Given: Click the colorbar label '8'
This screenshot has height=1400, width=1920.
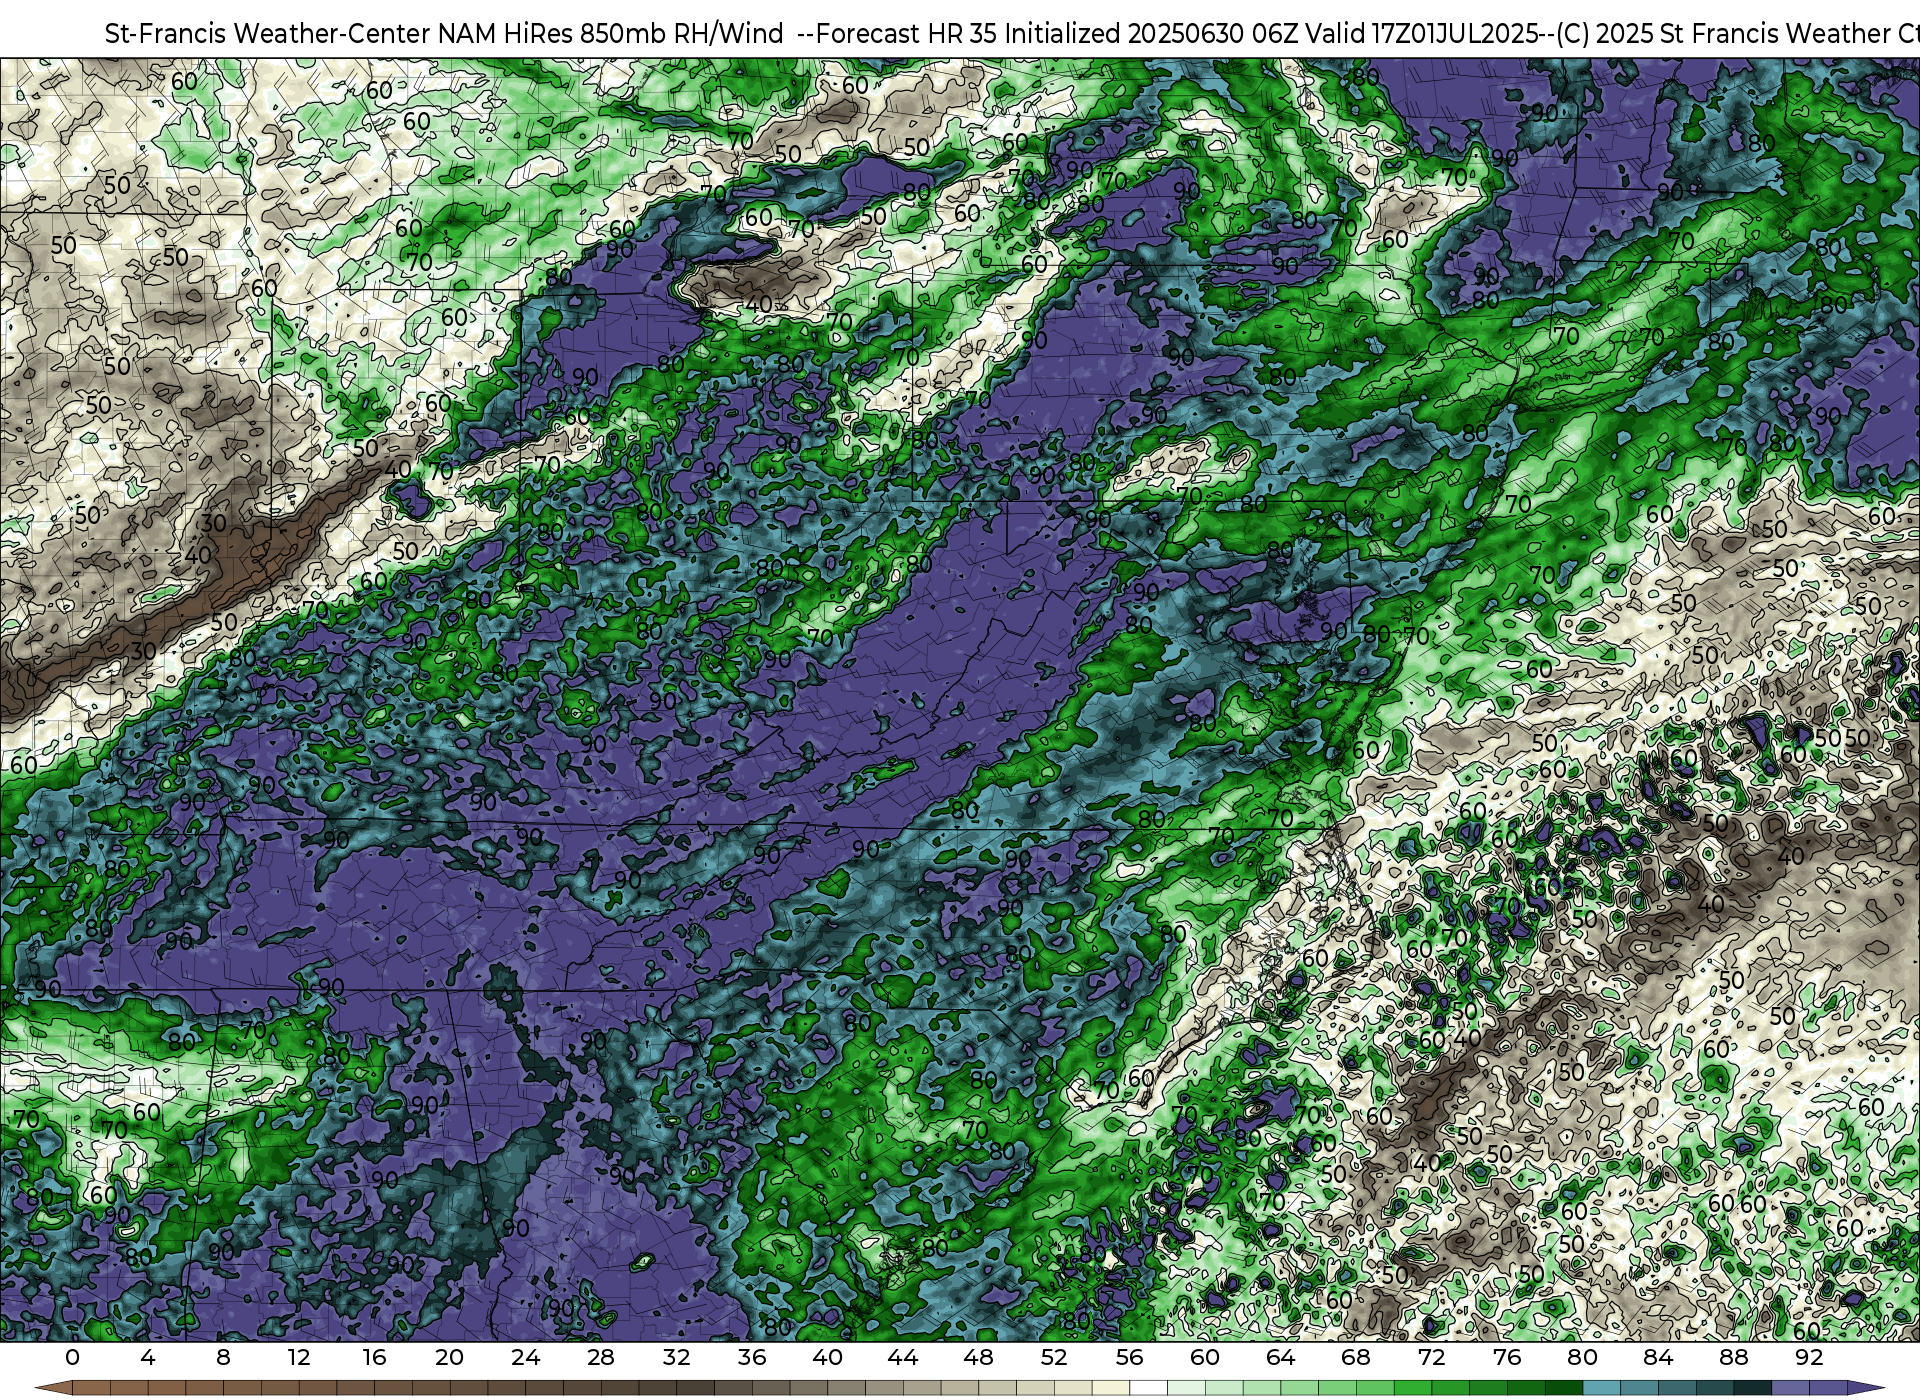Looking at the screenshot, I should [x=223, y=1357].
